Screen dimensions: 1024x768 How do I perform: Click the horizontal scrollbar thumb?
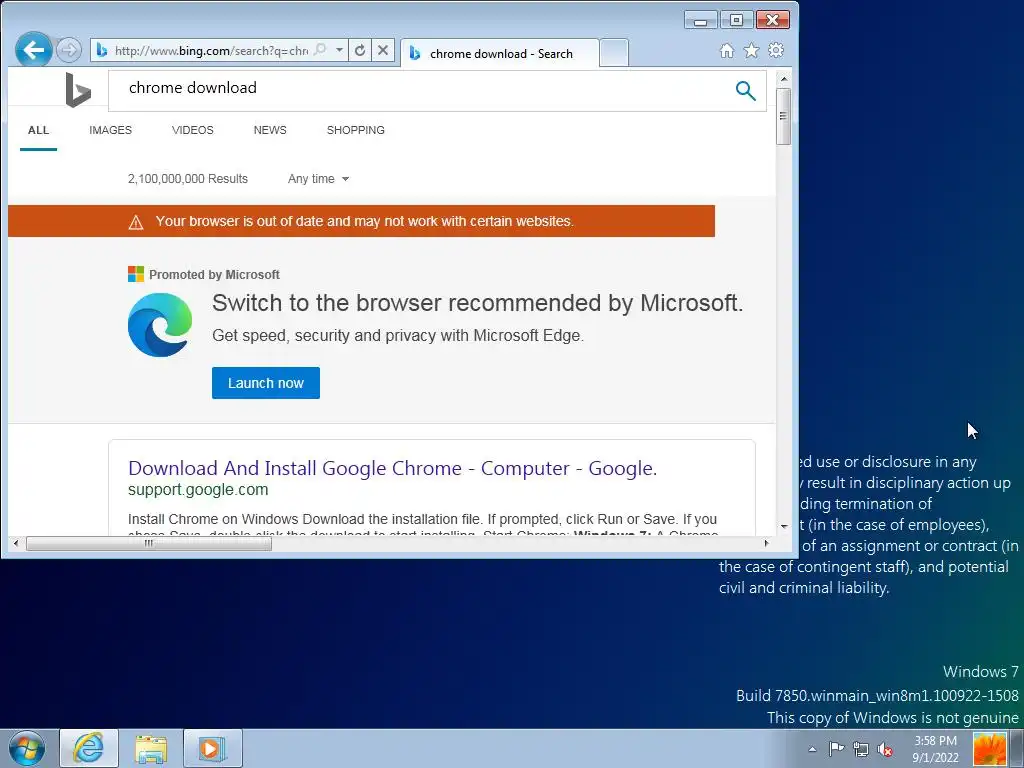[149, 543]
